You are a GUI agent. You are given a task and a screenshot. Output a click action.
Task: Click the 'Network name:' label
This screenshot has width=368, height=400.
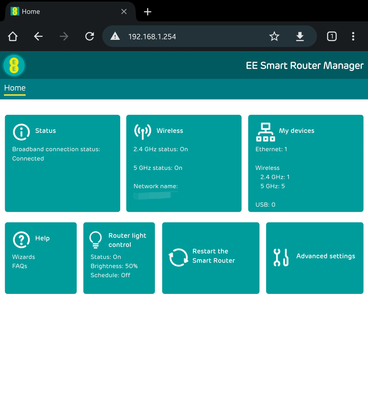pos(156,186)
